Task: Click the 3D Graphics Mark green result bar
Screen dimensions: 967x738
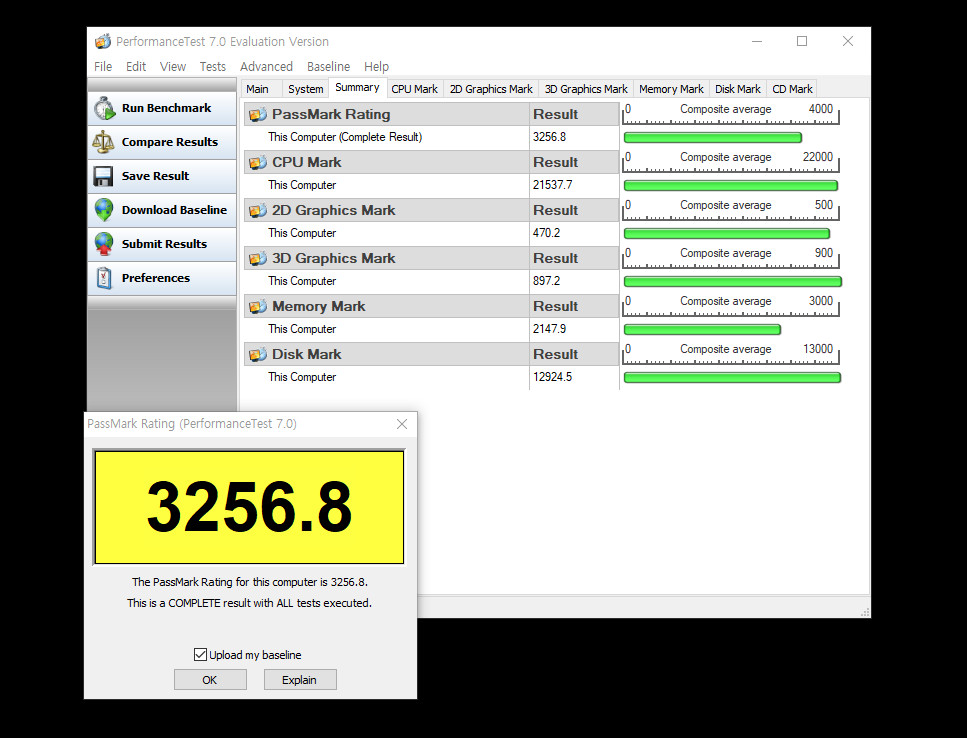Action: (x=733, y=282)
